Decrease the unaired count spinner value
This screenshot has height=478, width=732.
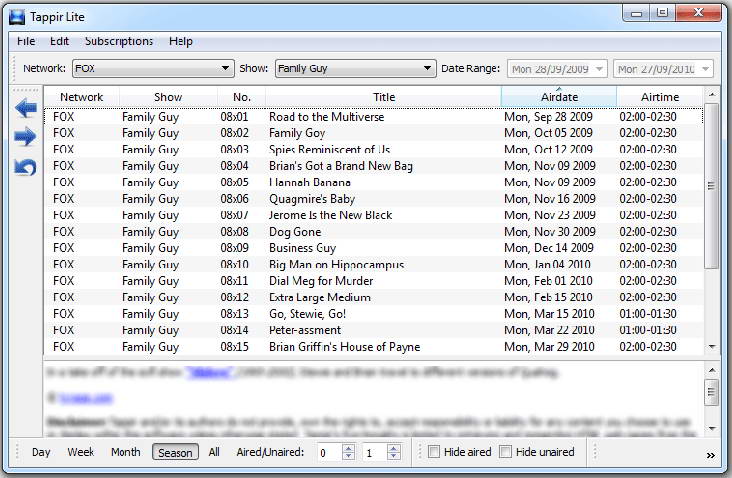click(x=394, y=456)
